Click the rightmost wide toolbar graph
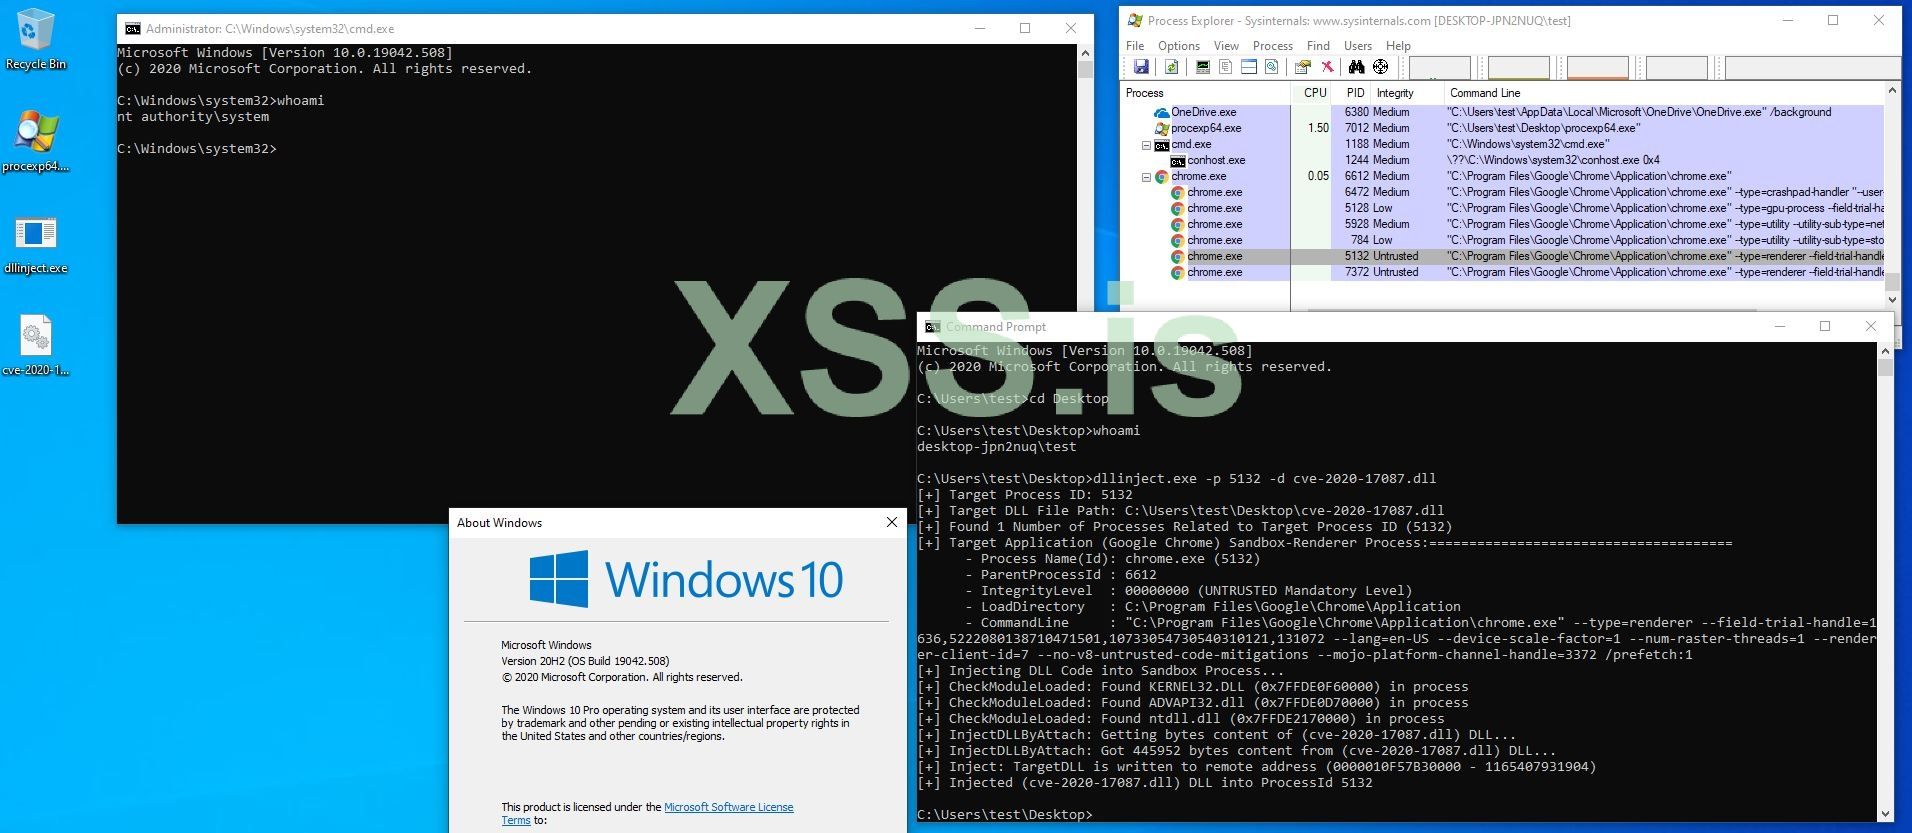Image resolution: width=1912 pixels, height=833 pixels. pyautogui.click(x=1812, y=67)
